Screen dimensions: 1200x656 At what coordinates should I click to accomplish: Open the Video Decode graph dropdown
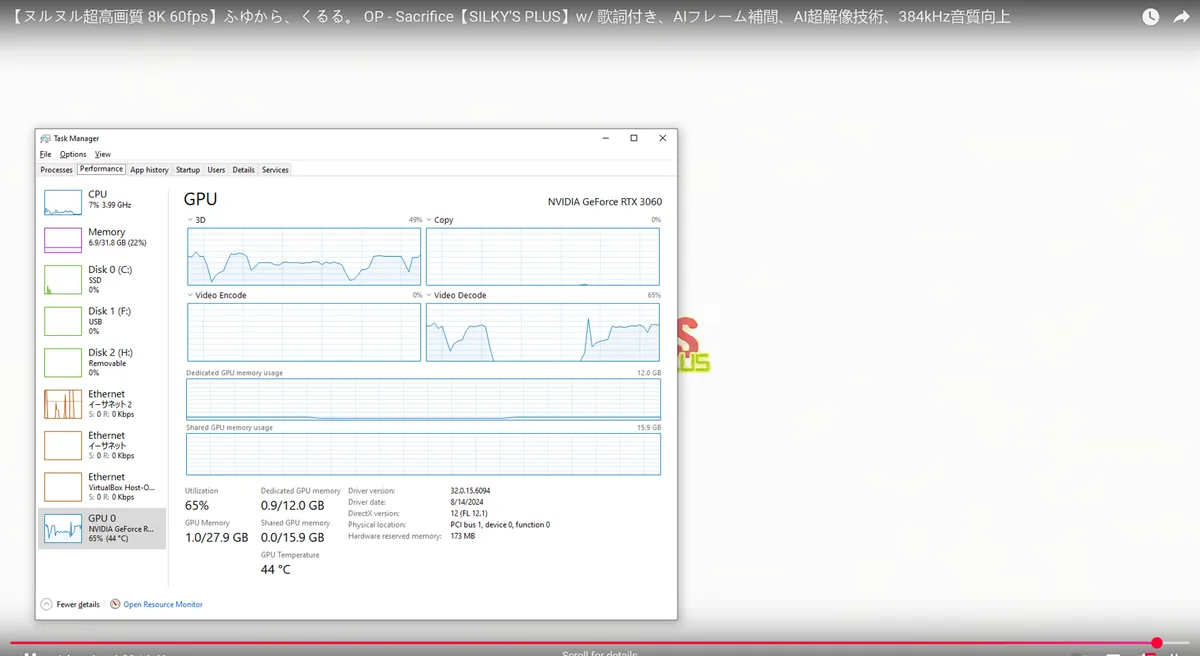click(429, 296)
